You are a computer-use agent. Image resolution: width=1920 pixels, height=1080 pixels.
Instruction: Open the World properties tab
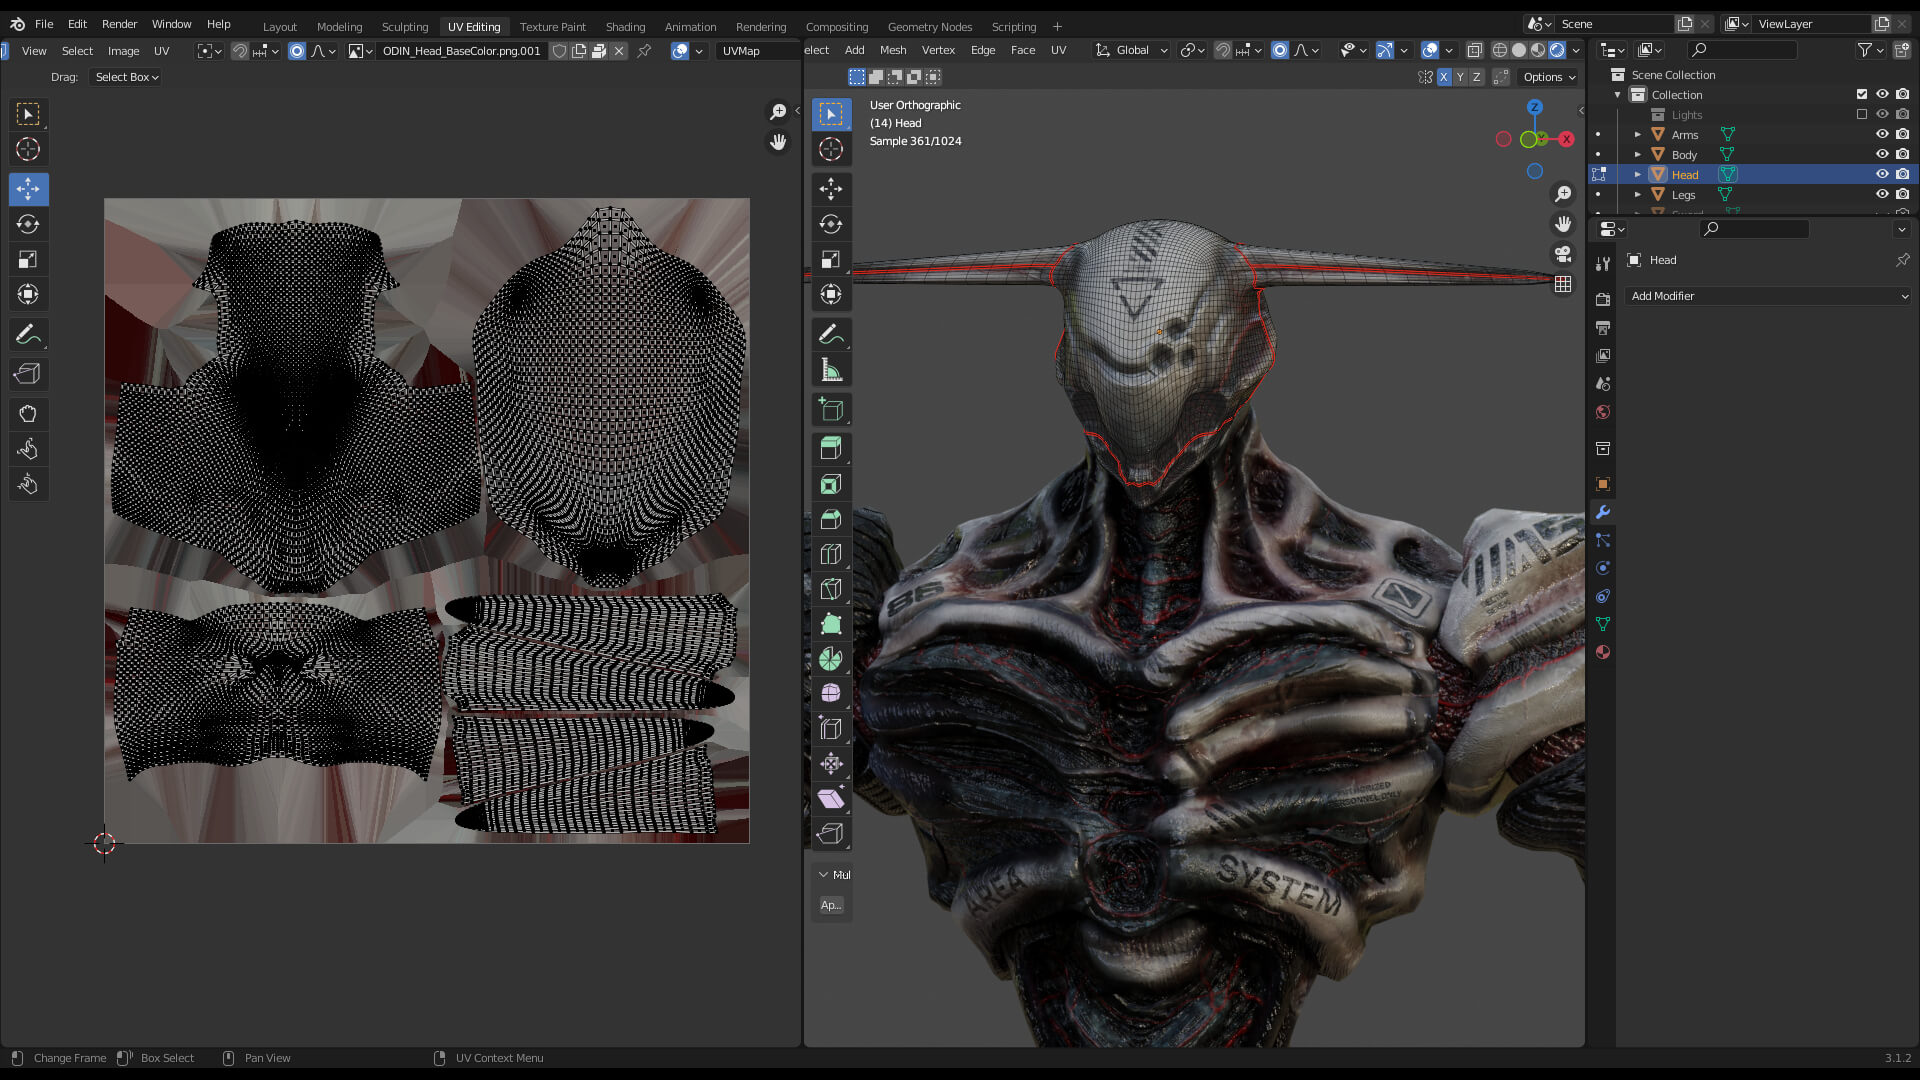[1603, 412]
